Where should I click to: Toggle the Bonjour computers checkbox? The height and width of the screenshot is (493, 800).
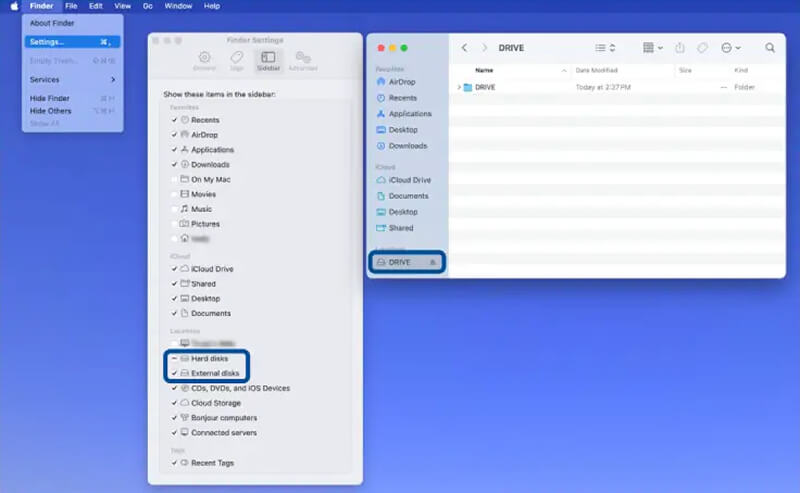(174, 418)
